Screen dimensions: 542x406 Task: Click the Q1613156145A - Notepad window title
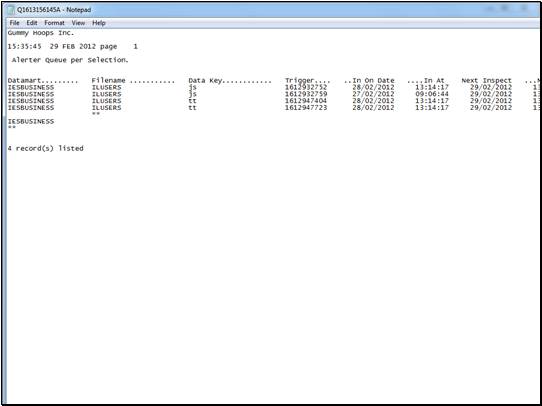(x=54, y=10)
